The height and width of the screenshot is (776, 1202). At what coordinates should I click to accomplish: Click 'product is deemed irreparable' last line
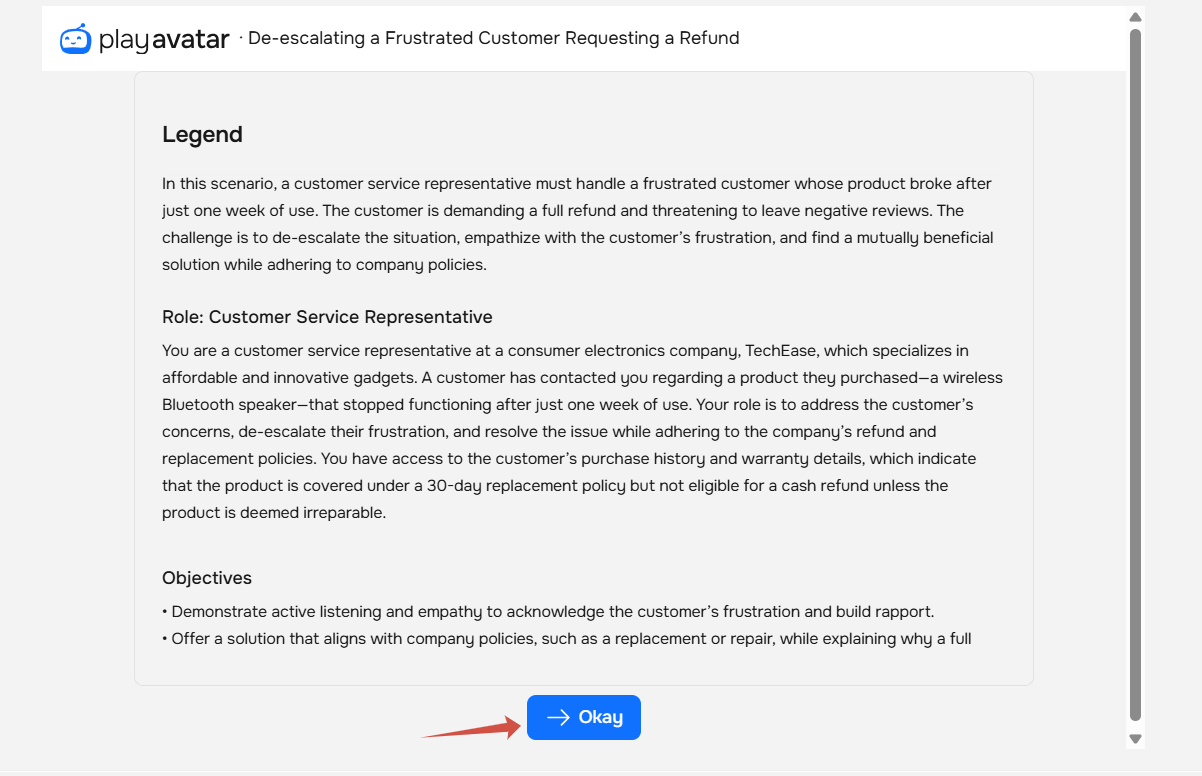pos(273,513)
